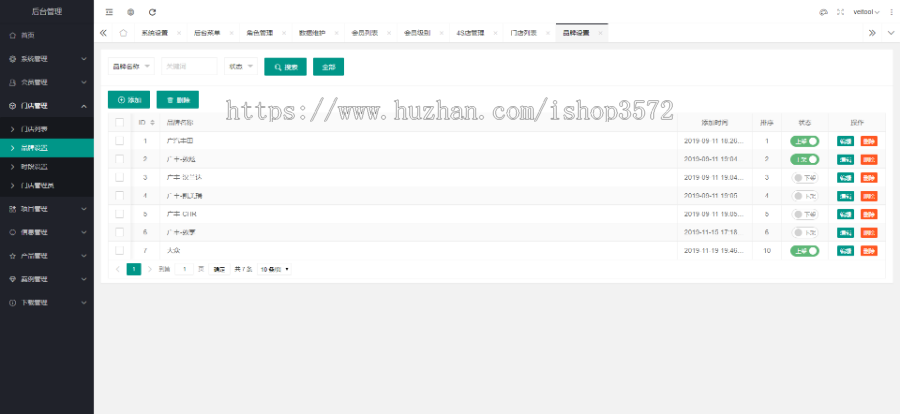The height and width of the screenshot is (414, 900).
Task: Open 门店管理员 in the sidebar submenu
Action: [x=47, y=185]
